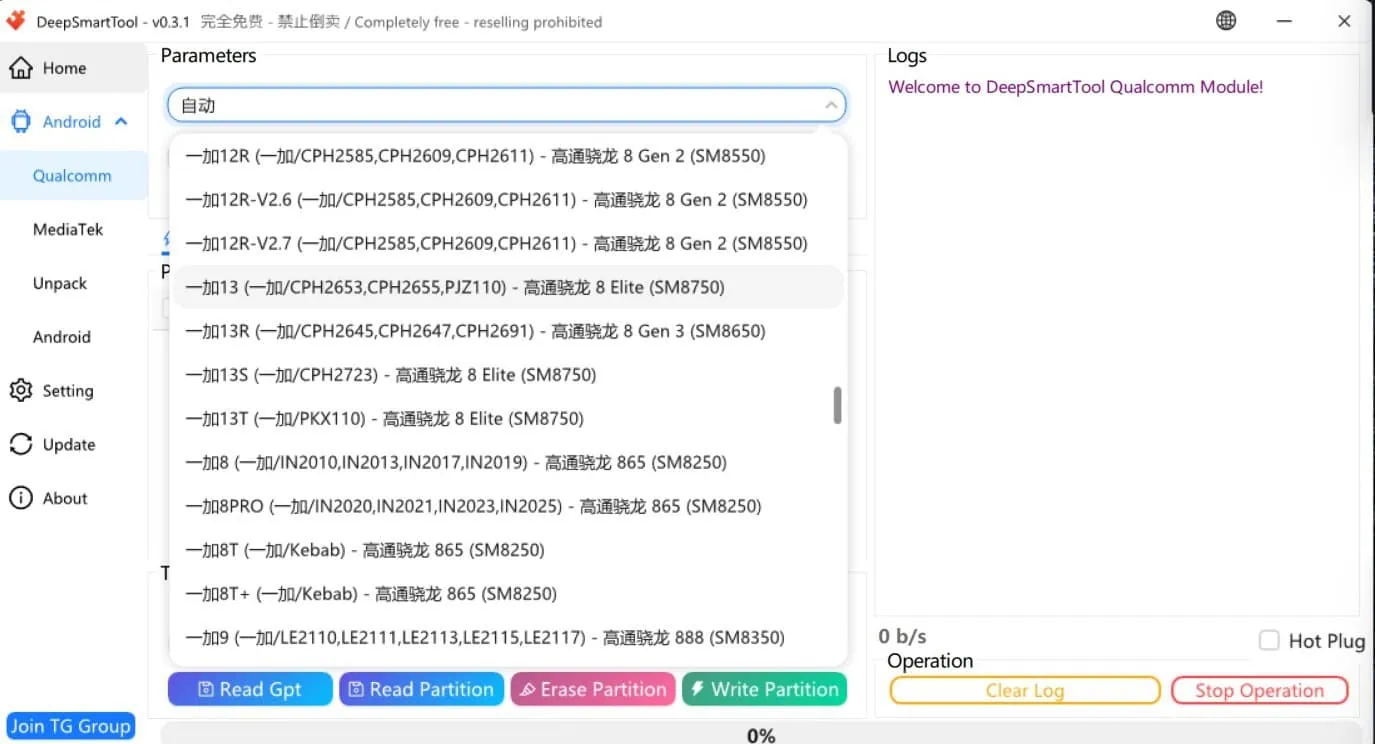
Task: Click the Erase Partition button
Action: [593, 689]
